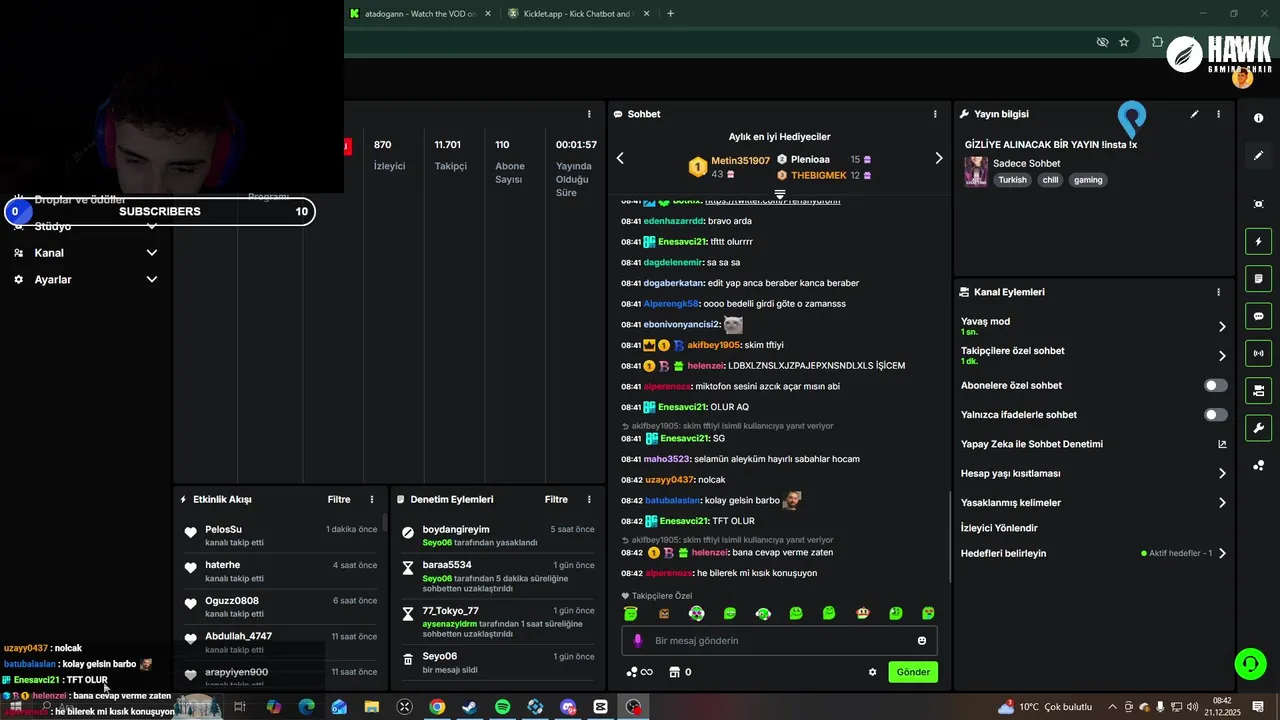1280x720 pixels.
Task: Open File Explorer from the taskbar
Action: click(372, 707)
